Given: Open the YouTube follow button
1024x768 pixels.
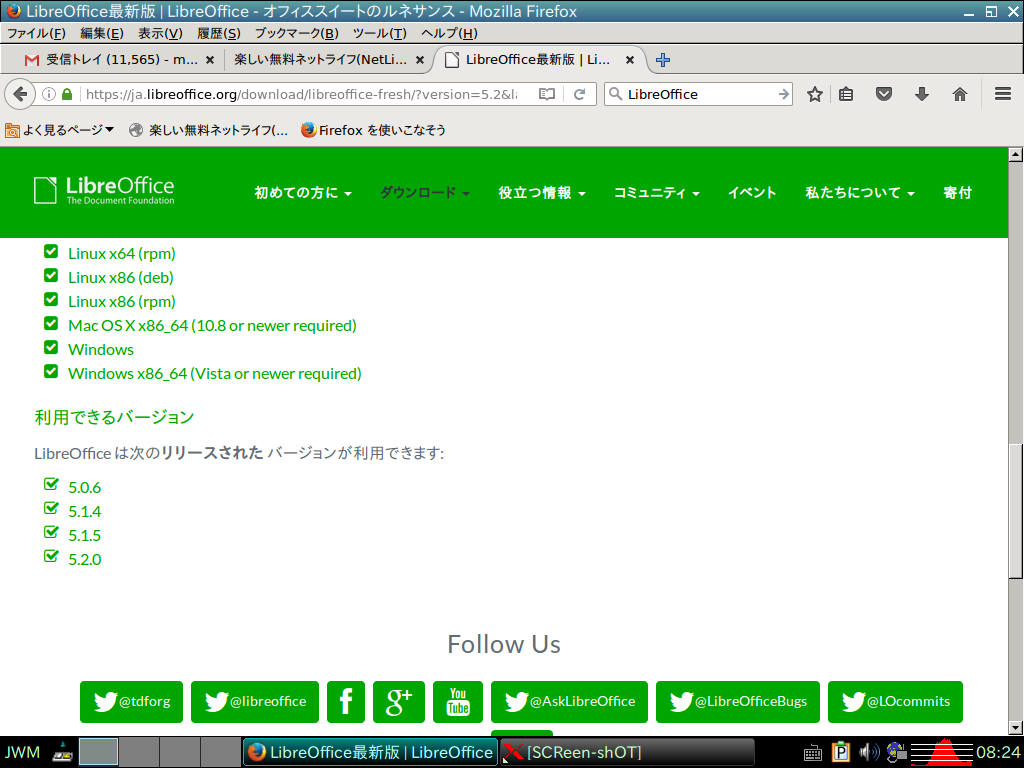Looking at the screenshot, I should point(458,701).
